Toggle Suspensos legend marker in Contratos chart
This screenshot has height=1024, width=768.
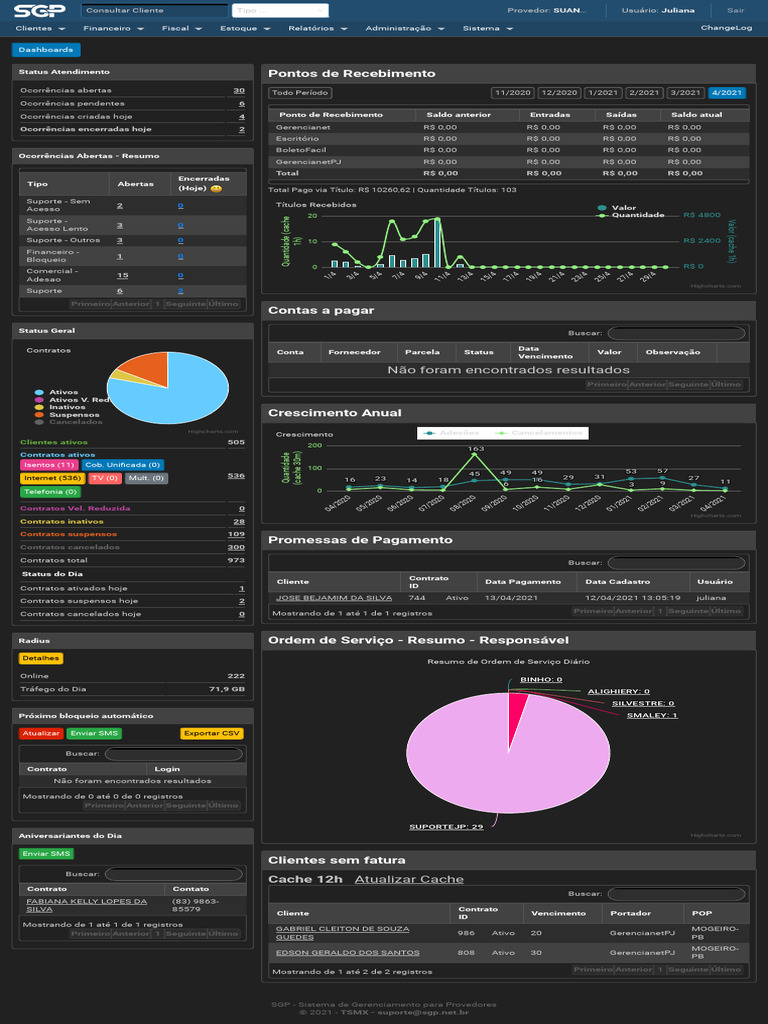pyautogui.click(x=39, y=414)
